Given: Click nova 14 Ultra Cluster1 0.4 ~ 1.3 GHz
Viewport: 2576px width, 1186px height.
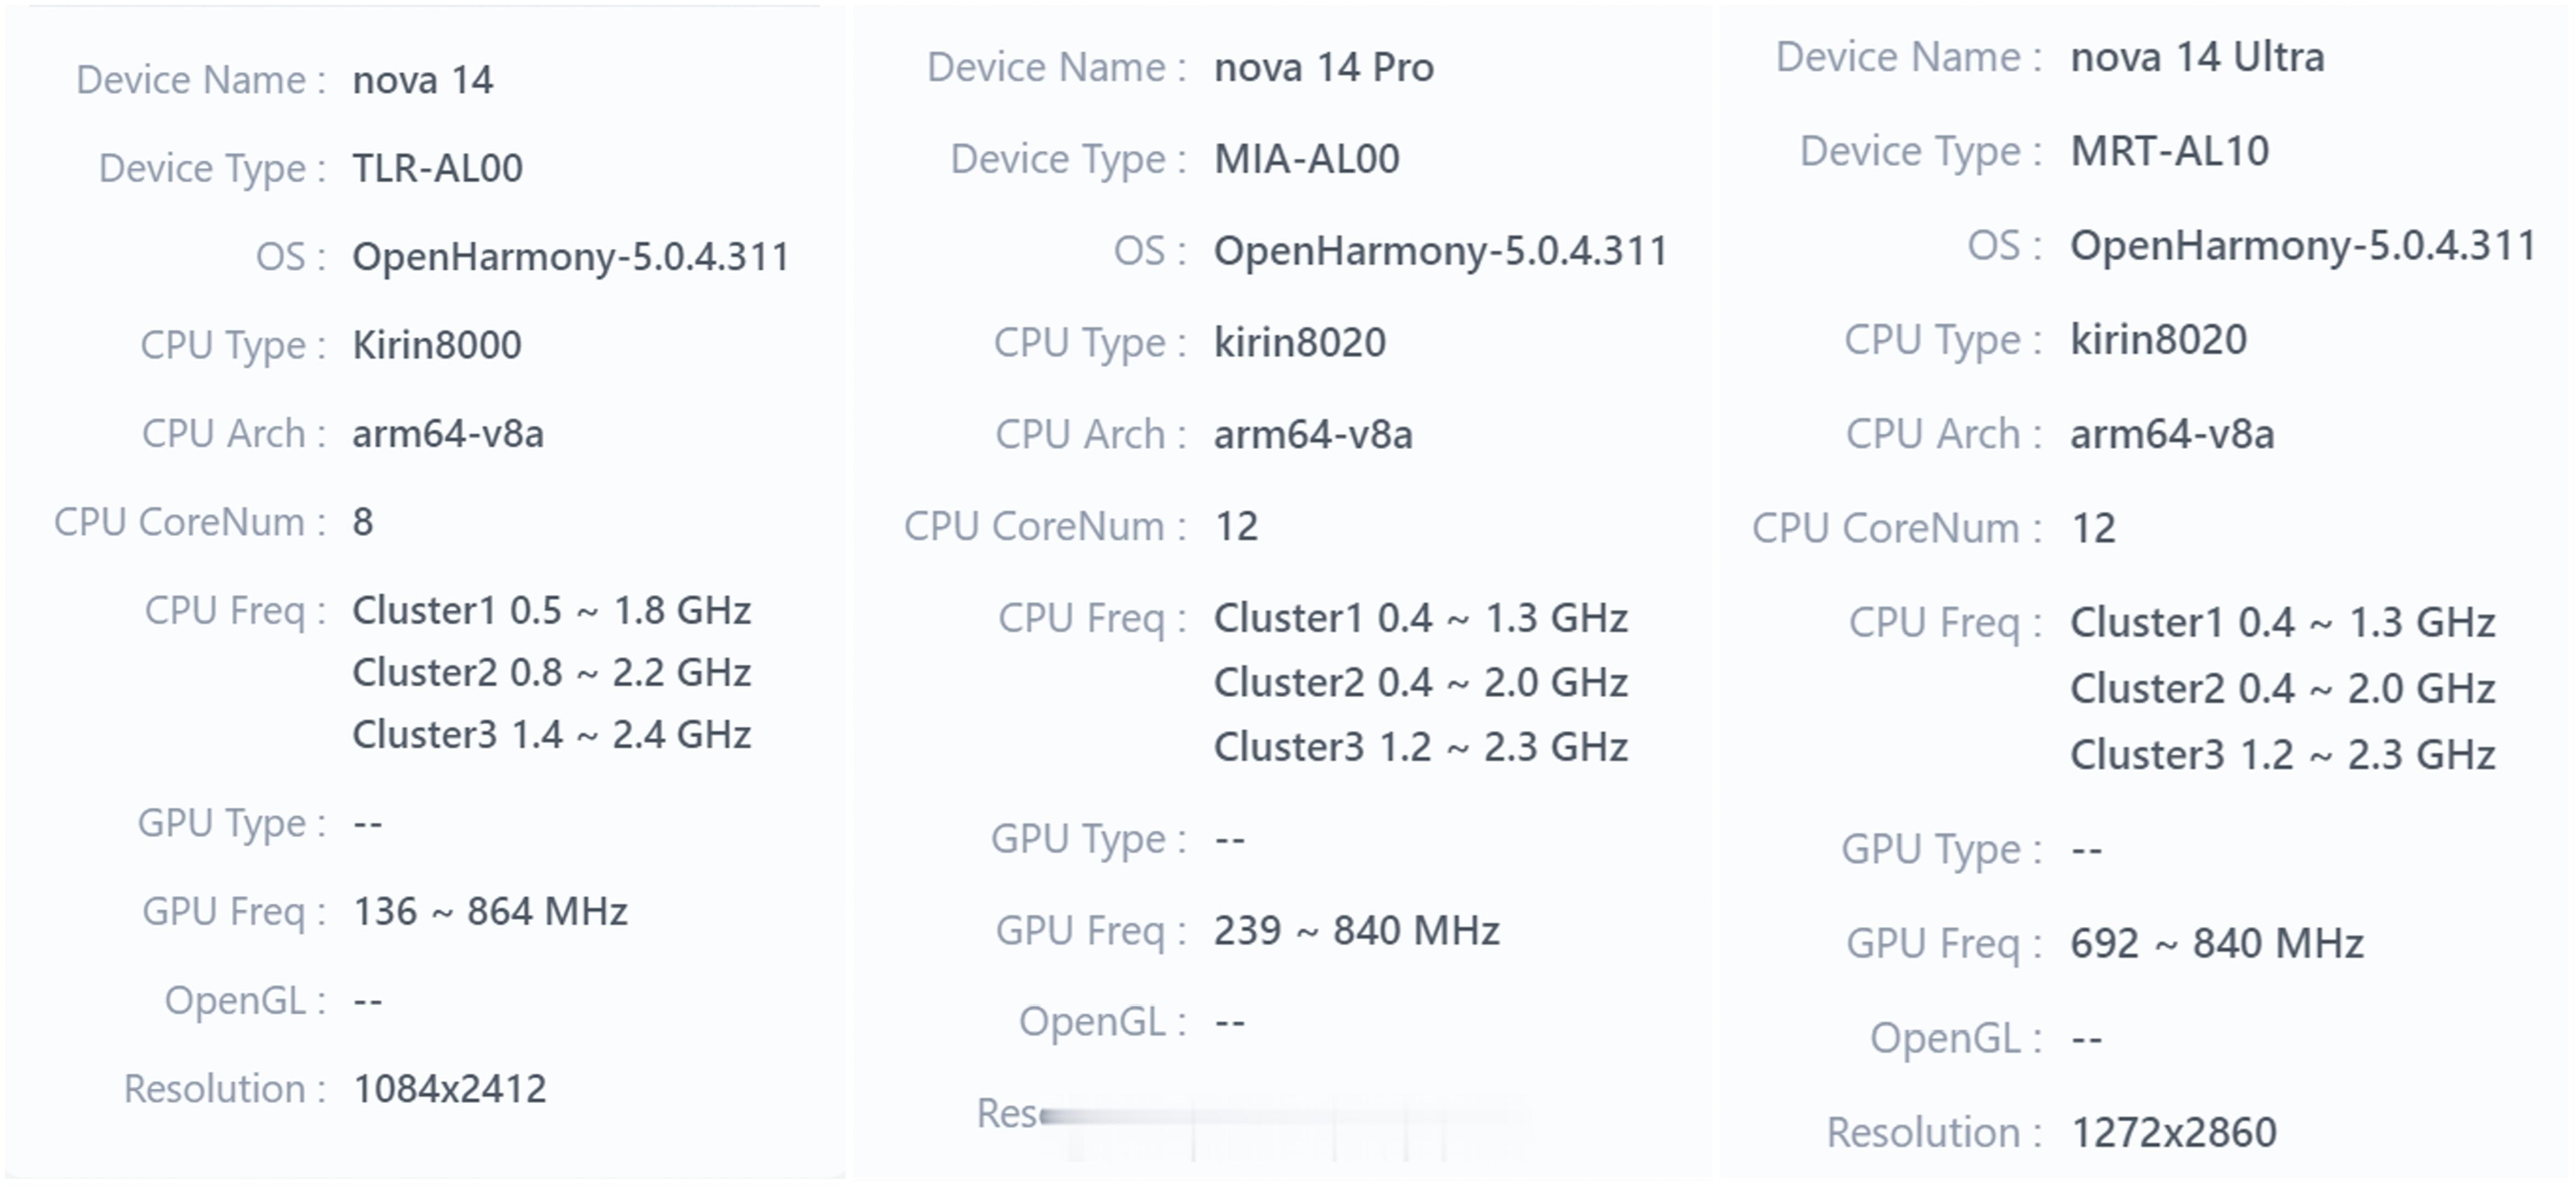Looking at the screenshot, I should click(x=2282, y=623).
